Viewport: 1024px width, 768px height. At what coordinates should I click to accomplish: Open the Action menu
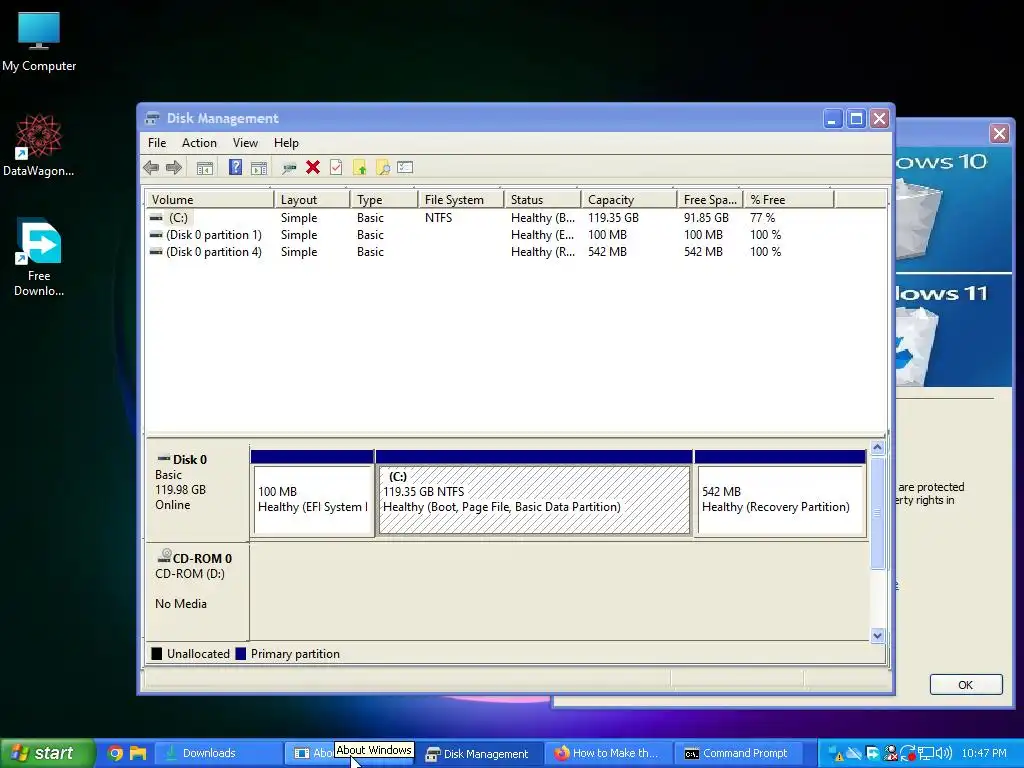click(x=199, y=142)
